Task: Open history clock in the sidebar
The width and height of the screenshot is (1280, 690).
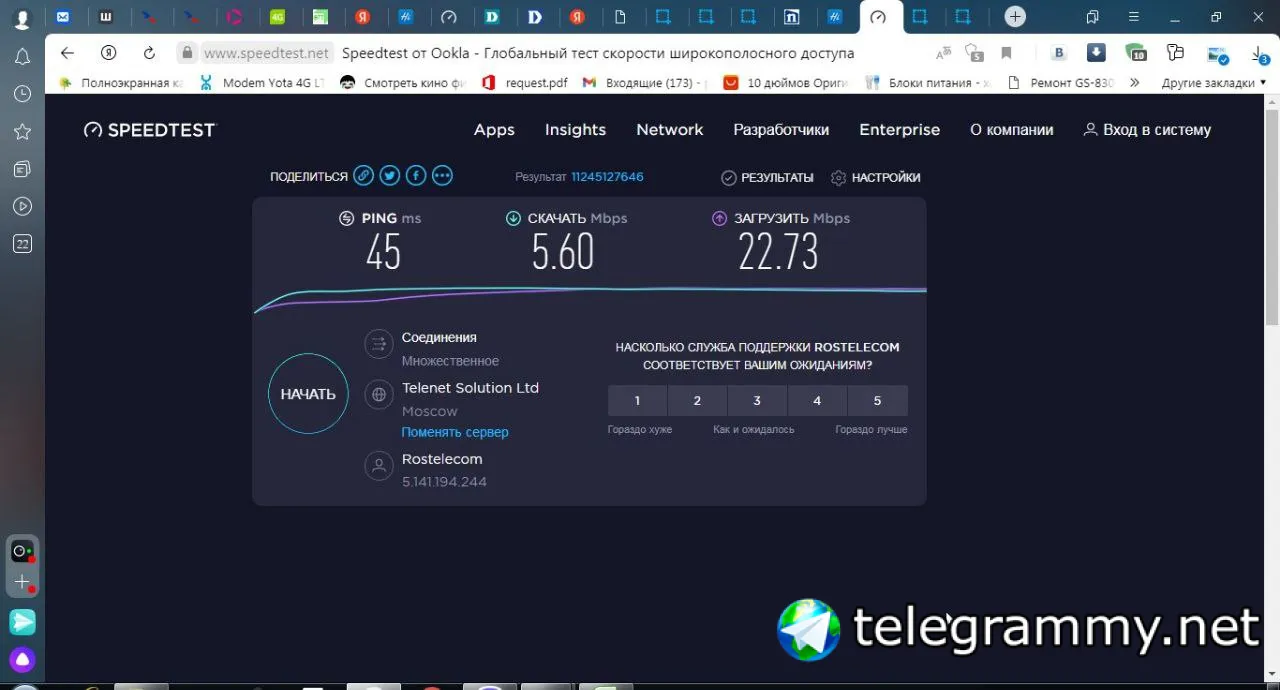Action: pyautogui.click(x=22, y=94)
